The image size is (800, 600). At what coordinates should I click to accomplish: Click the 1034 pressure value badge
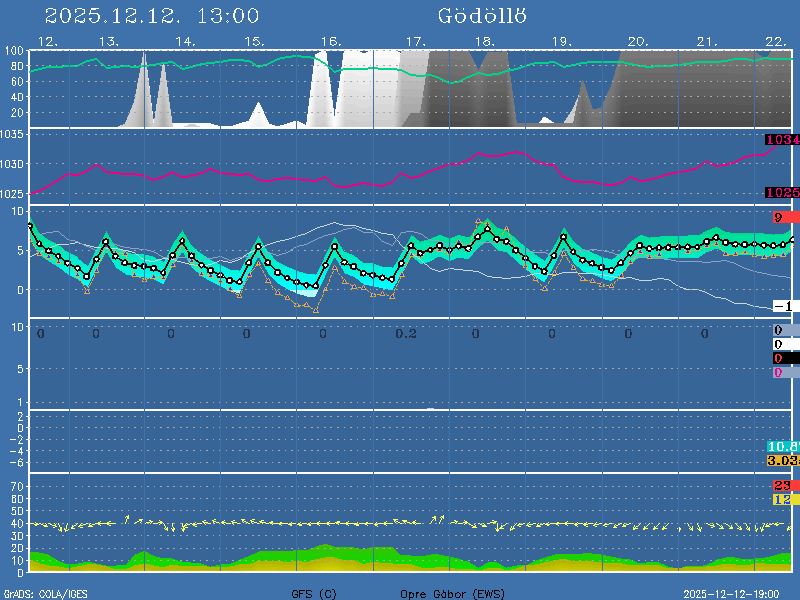pos(782,140)
